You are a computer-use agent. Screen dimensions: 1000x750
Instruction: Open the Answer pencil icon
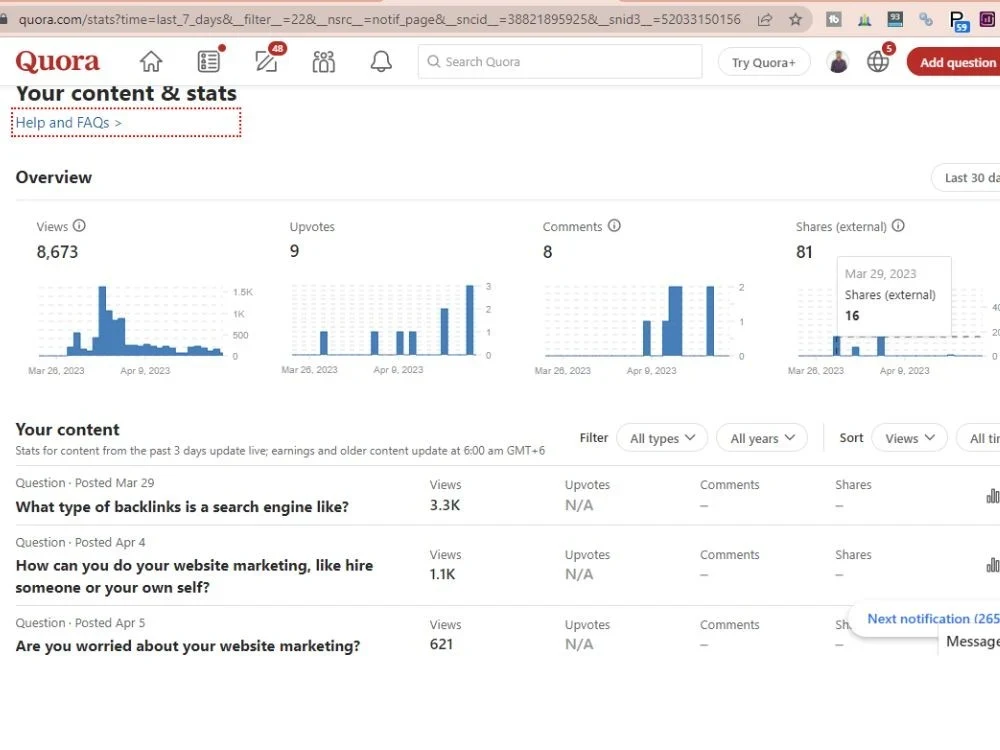266,62
